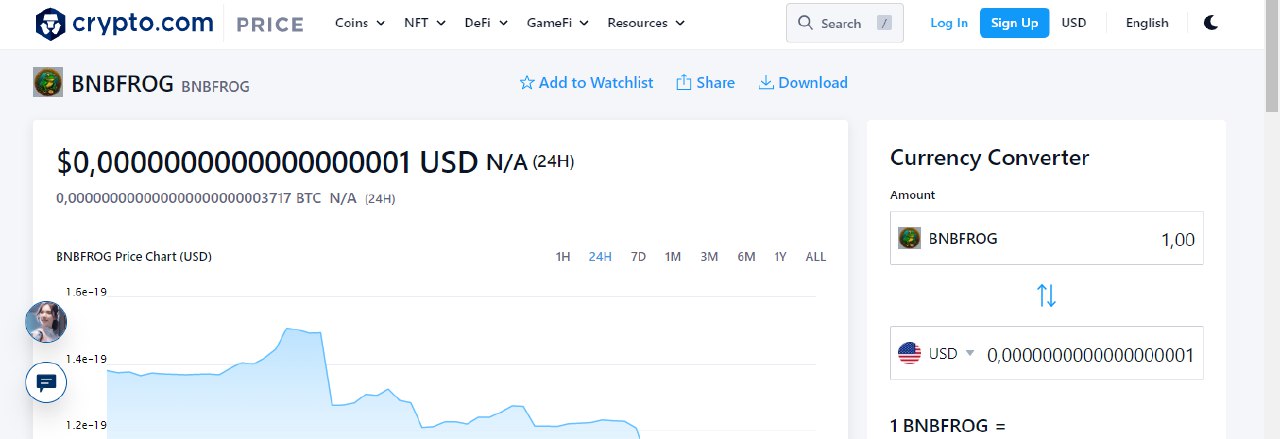1280x439 pixels.
Task: Swap currencies with the arrows icon
Action: point(1046,295)
